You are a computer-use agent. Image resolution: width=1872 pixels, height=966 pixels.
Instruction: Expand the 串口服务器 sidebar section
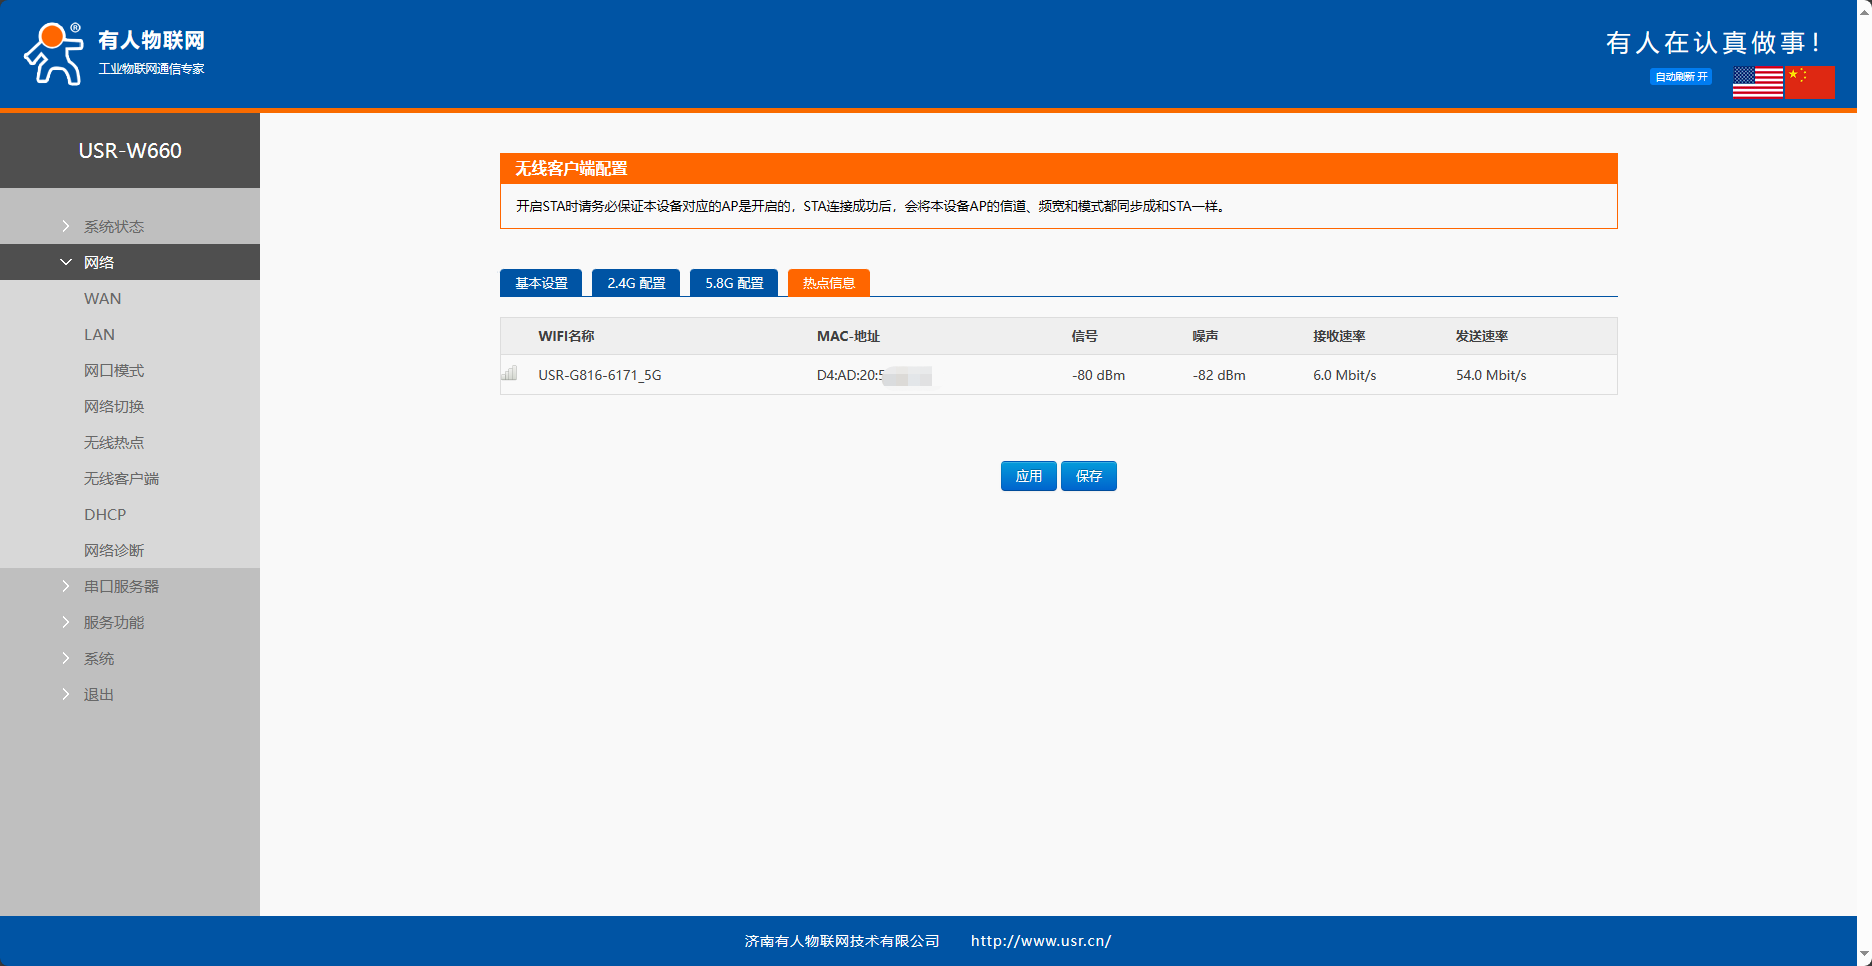pyautogui.click(x=121, y=587)
